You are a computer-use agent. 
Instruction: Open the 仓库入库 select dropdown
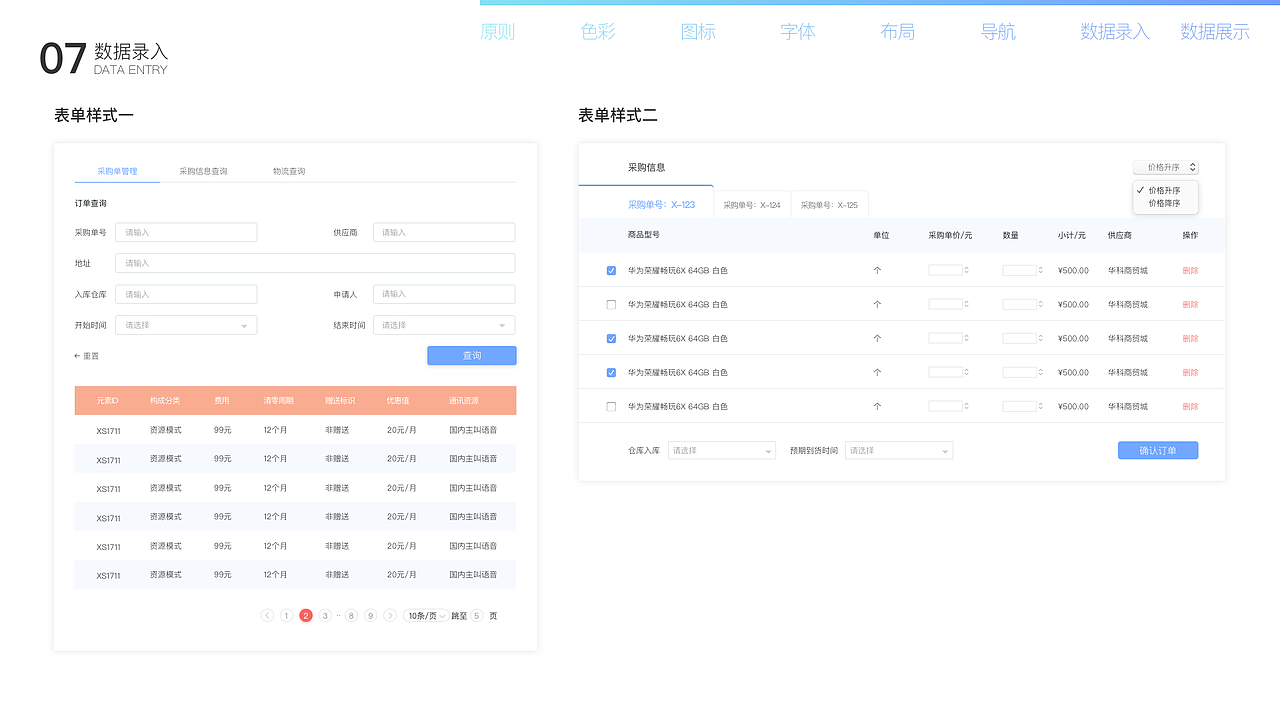tap(721, 451)
